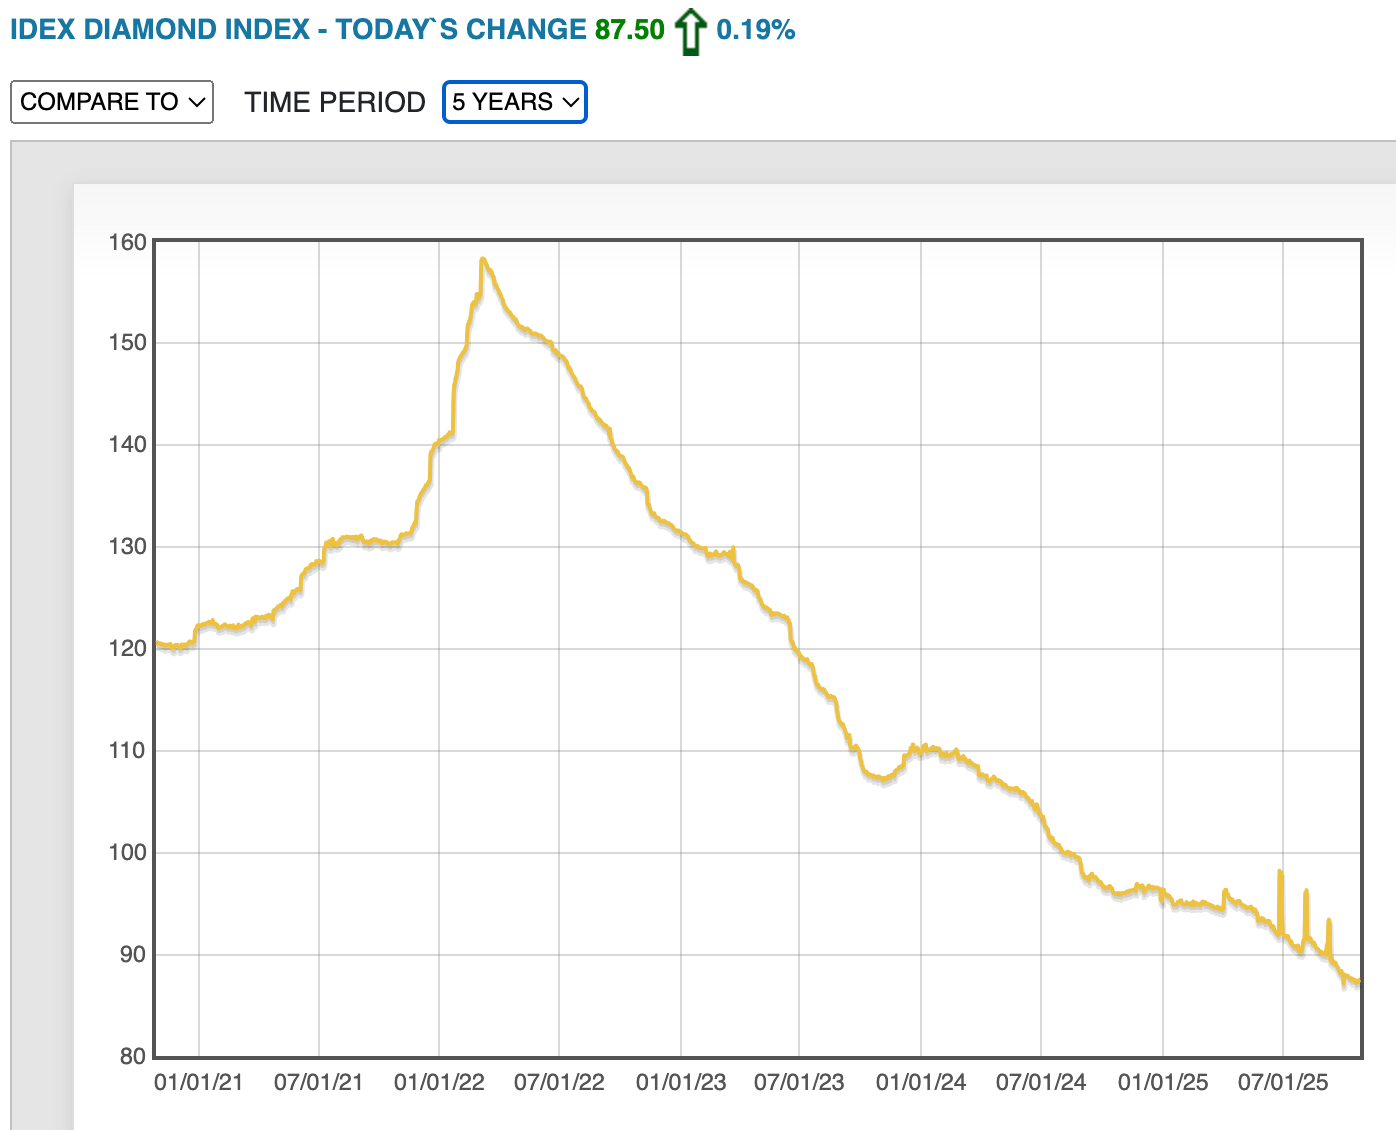This screenshot has width=1396, height=1130.
Task: Click the 01/01/21 x-axis date label
Action: pyautogui.click(x=198, y=1082)
